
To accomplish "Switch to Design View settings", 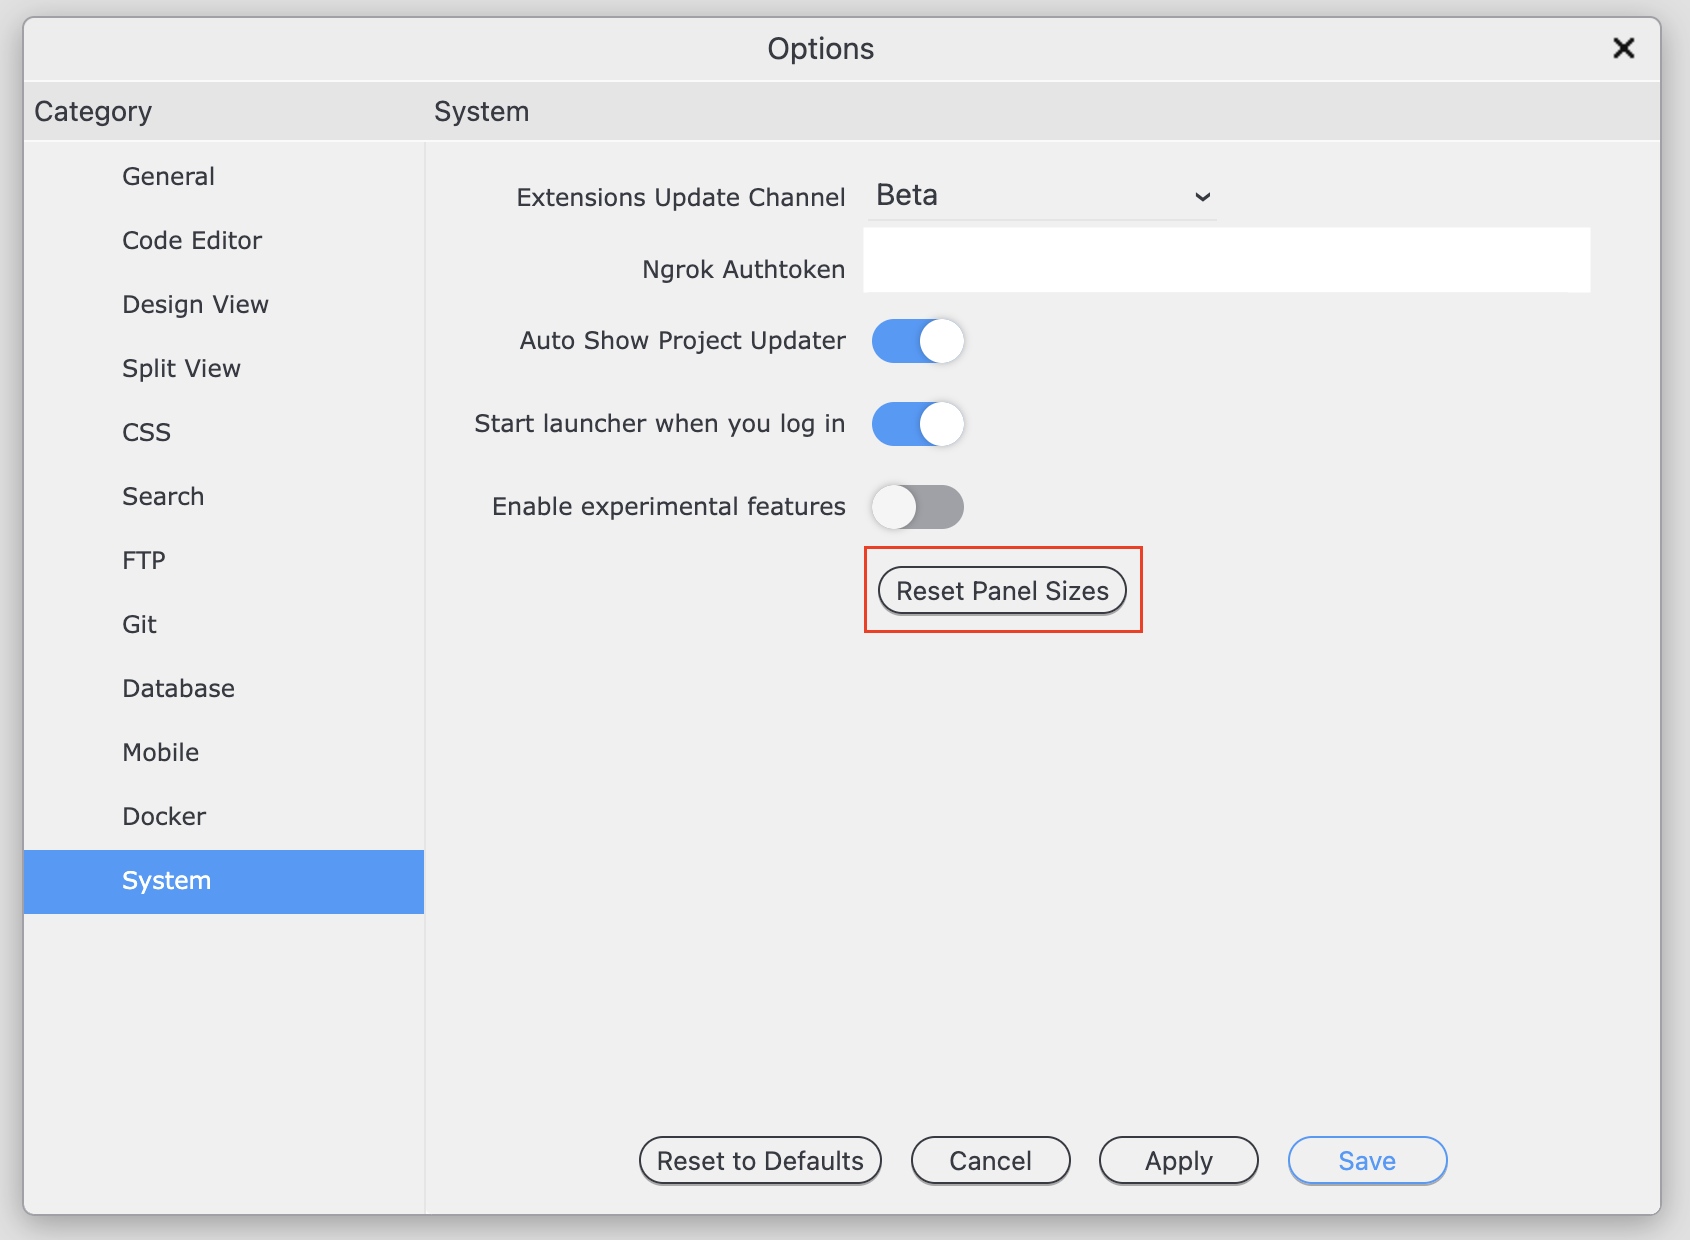I will coord(195,305).
